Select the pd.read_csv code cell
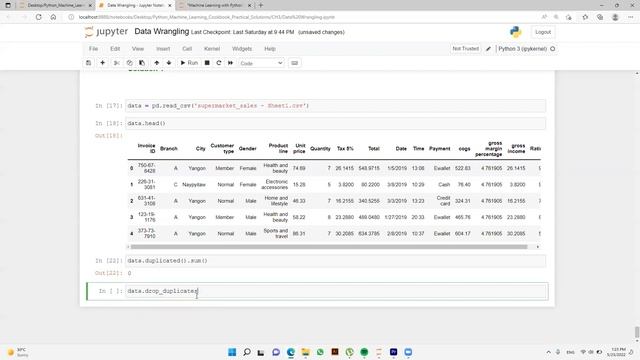This screenshot has width=640, height=360. pyautogui.click(x=335, y=106)
